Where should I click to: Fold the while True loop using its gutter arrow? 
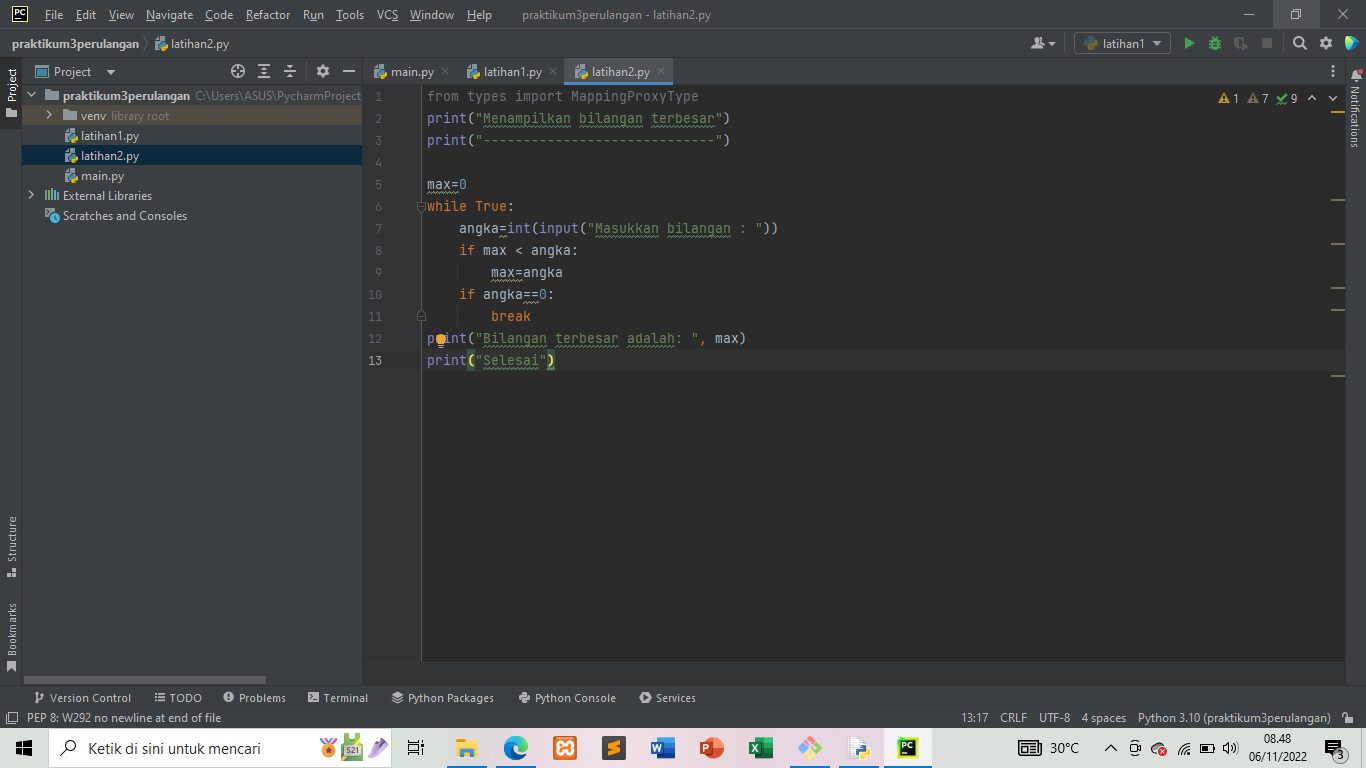[x=421, y=206]
